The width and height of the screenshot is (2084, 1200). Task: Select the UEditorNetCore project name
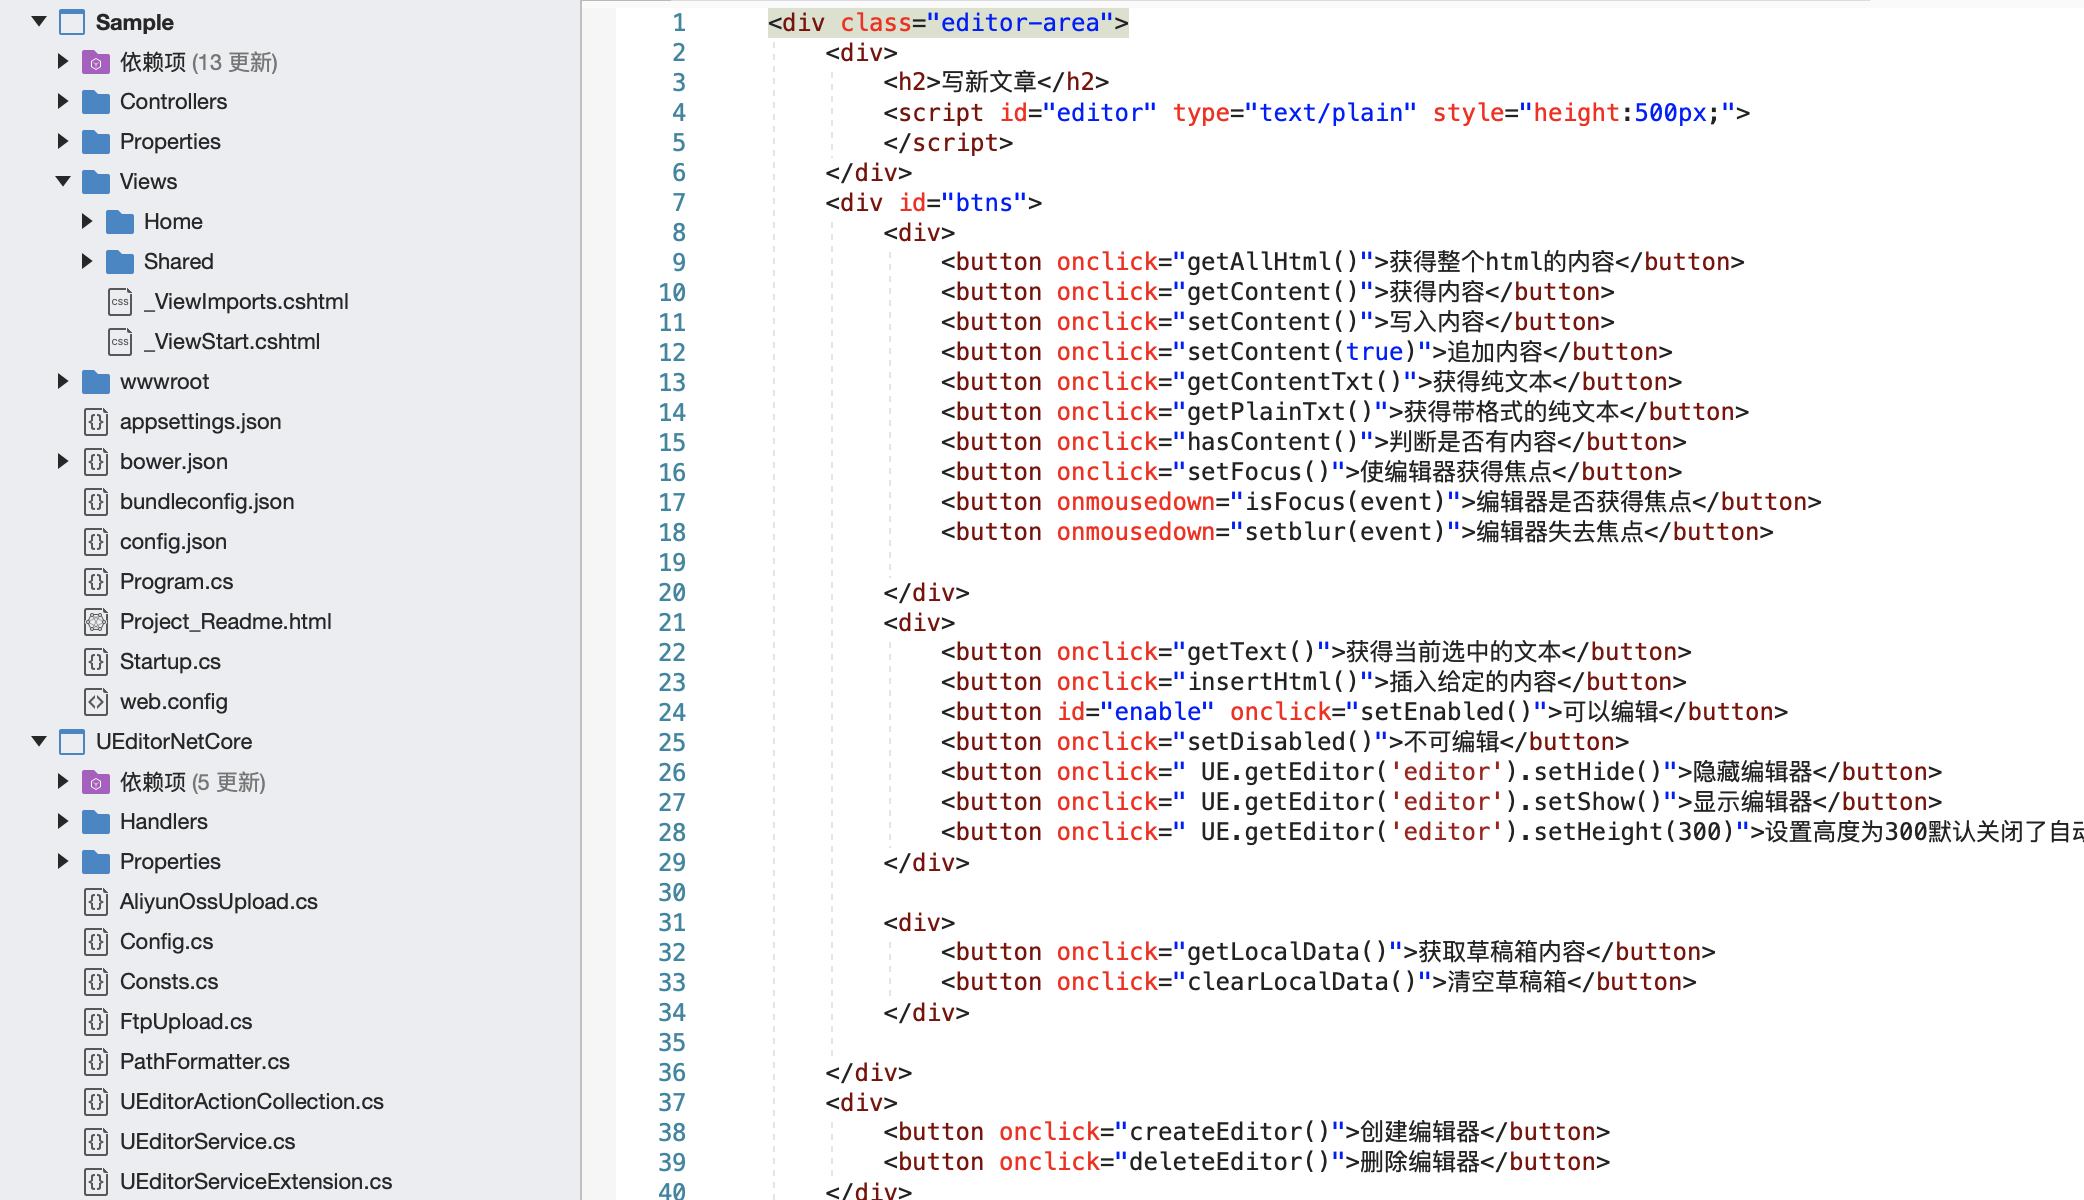click(x=174, y=742)
